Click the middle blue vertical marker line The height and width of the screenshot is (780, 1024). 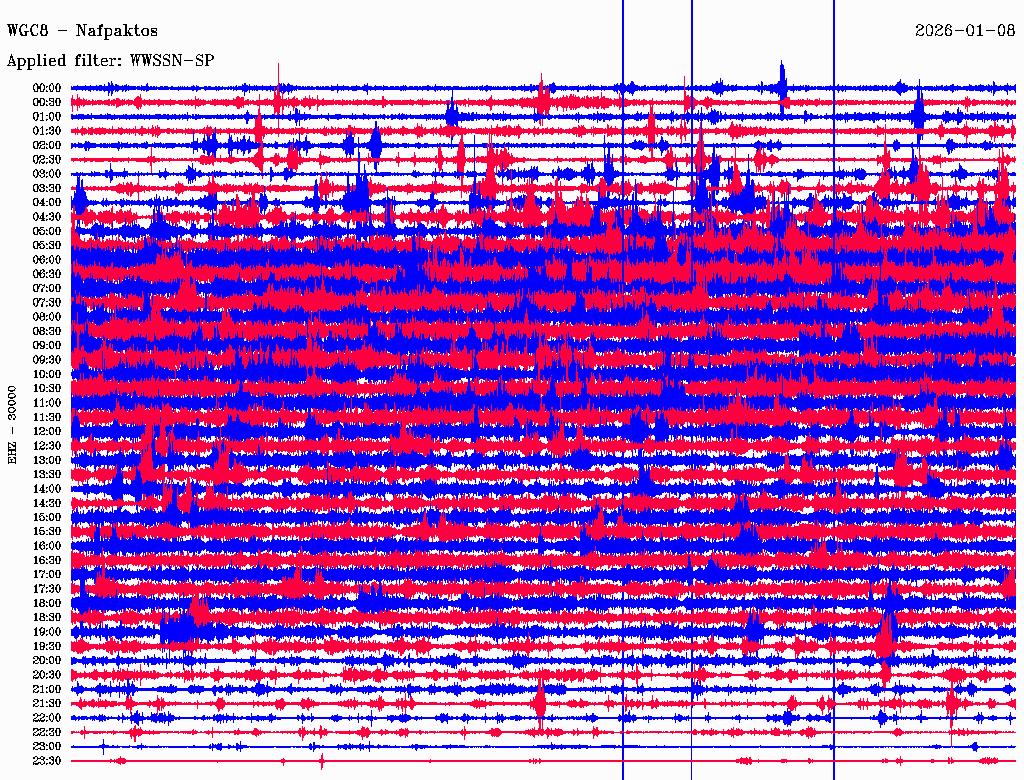692,392
